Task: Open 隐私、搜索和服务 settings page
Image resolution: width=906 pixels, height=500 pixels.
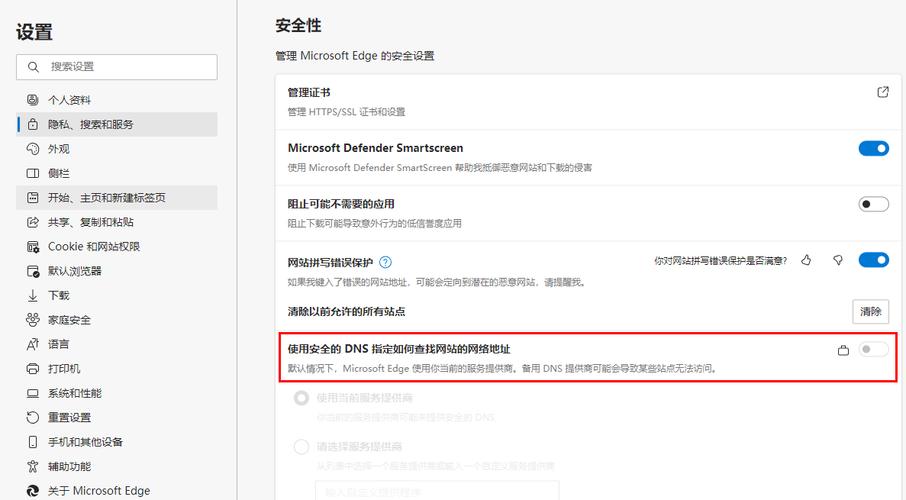Action: (x=117, y=124)
